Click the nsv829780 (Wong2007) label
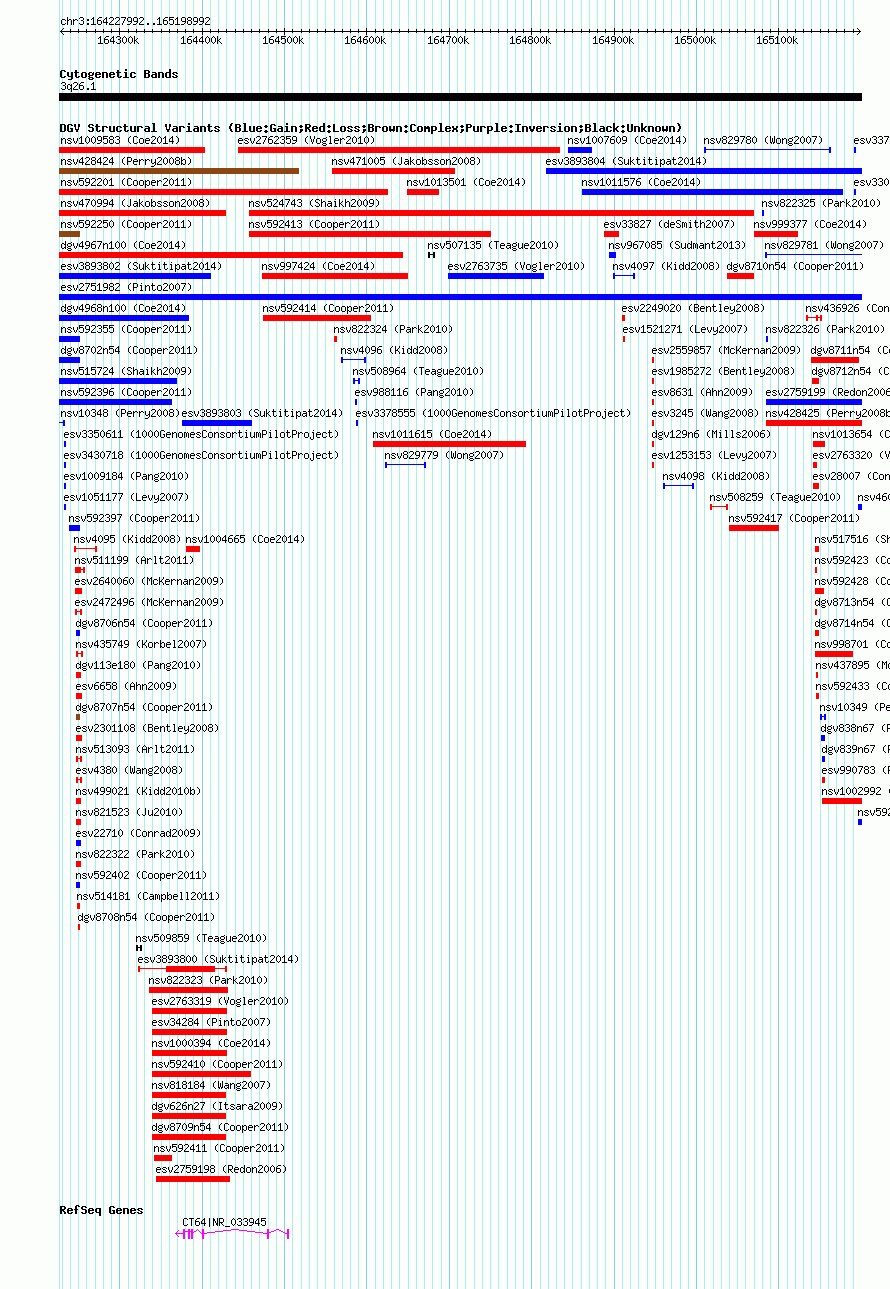This screenshot has width=890, height=1289. coord(763,140)
